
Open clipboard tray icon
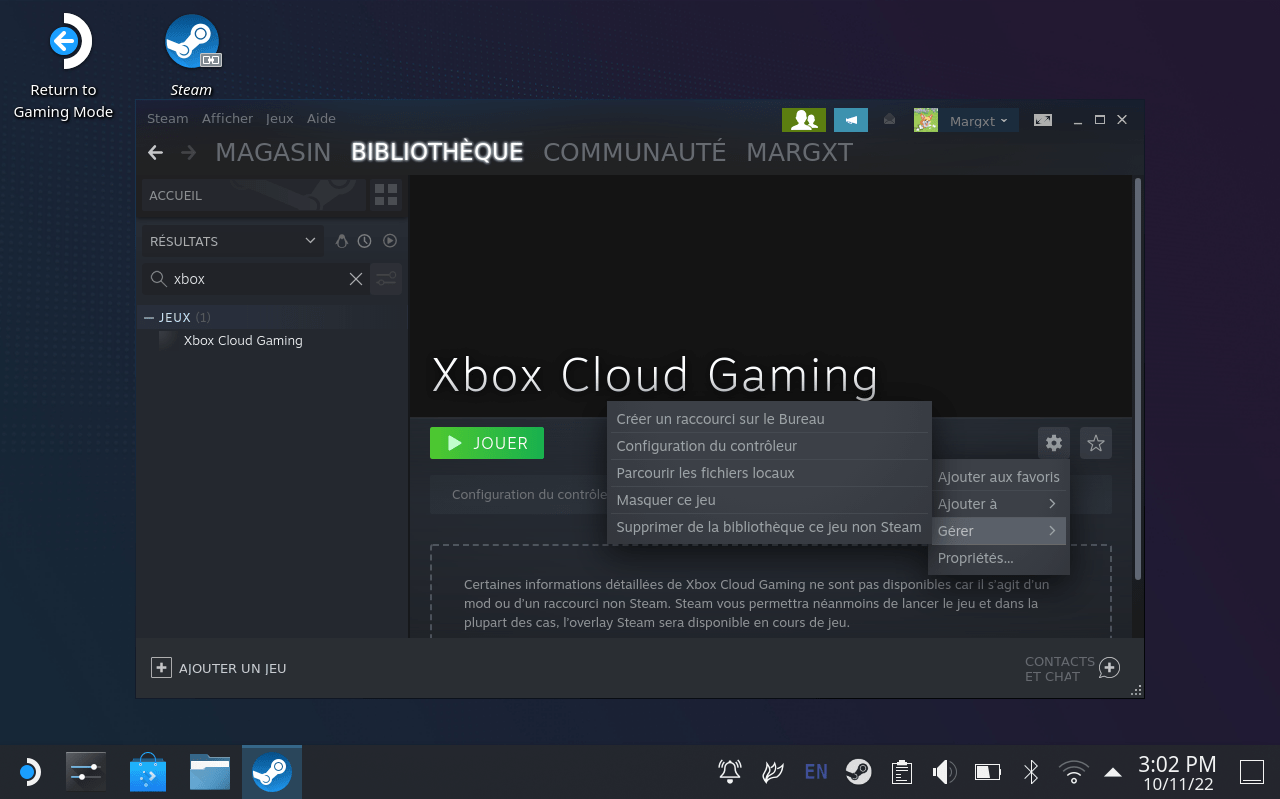902,772
